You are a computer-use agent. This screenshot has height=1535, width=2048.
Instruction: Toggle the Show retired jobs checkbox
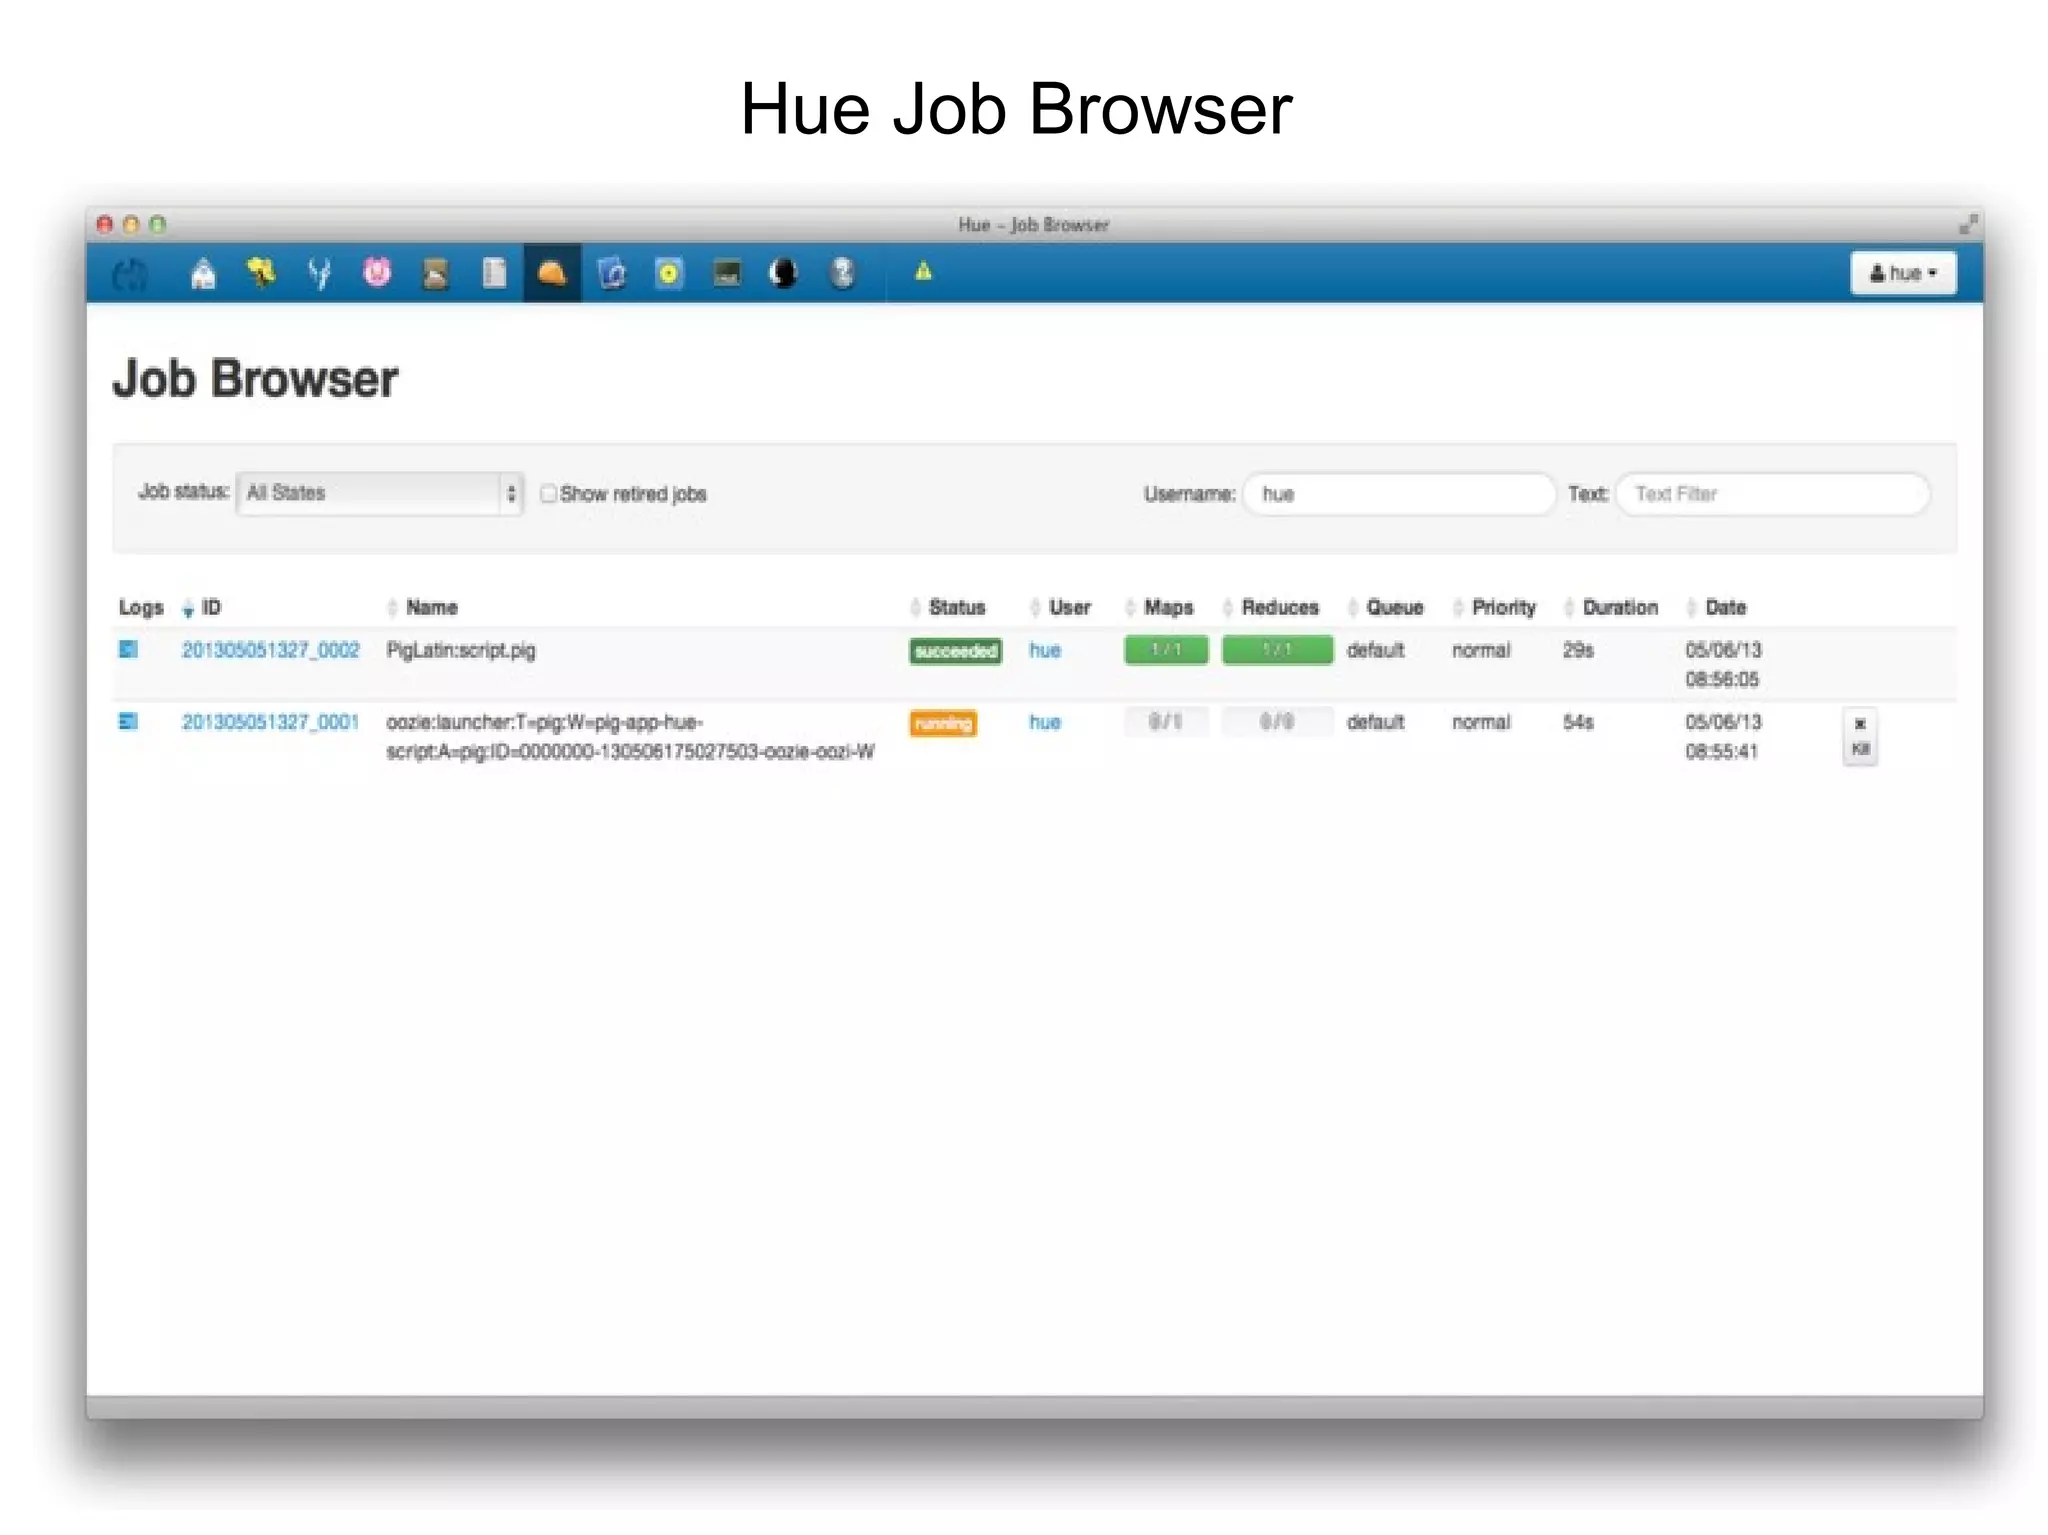[548, 494]
